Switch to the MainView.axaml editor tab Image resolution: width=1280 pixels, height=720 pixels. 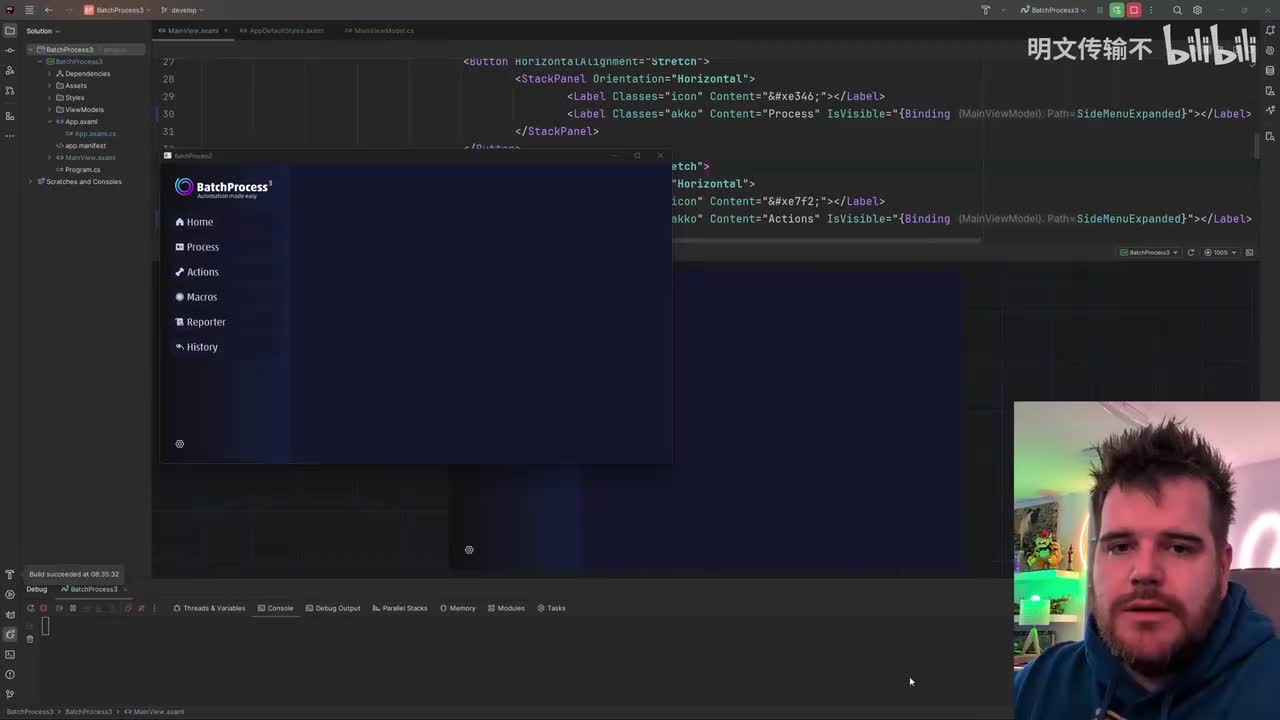click(x=193, y=31)
